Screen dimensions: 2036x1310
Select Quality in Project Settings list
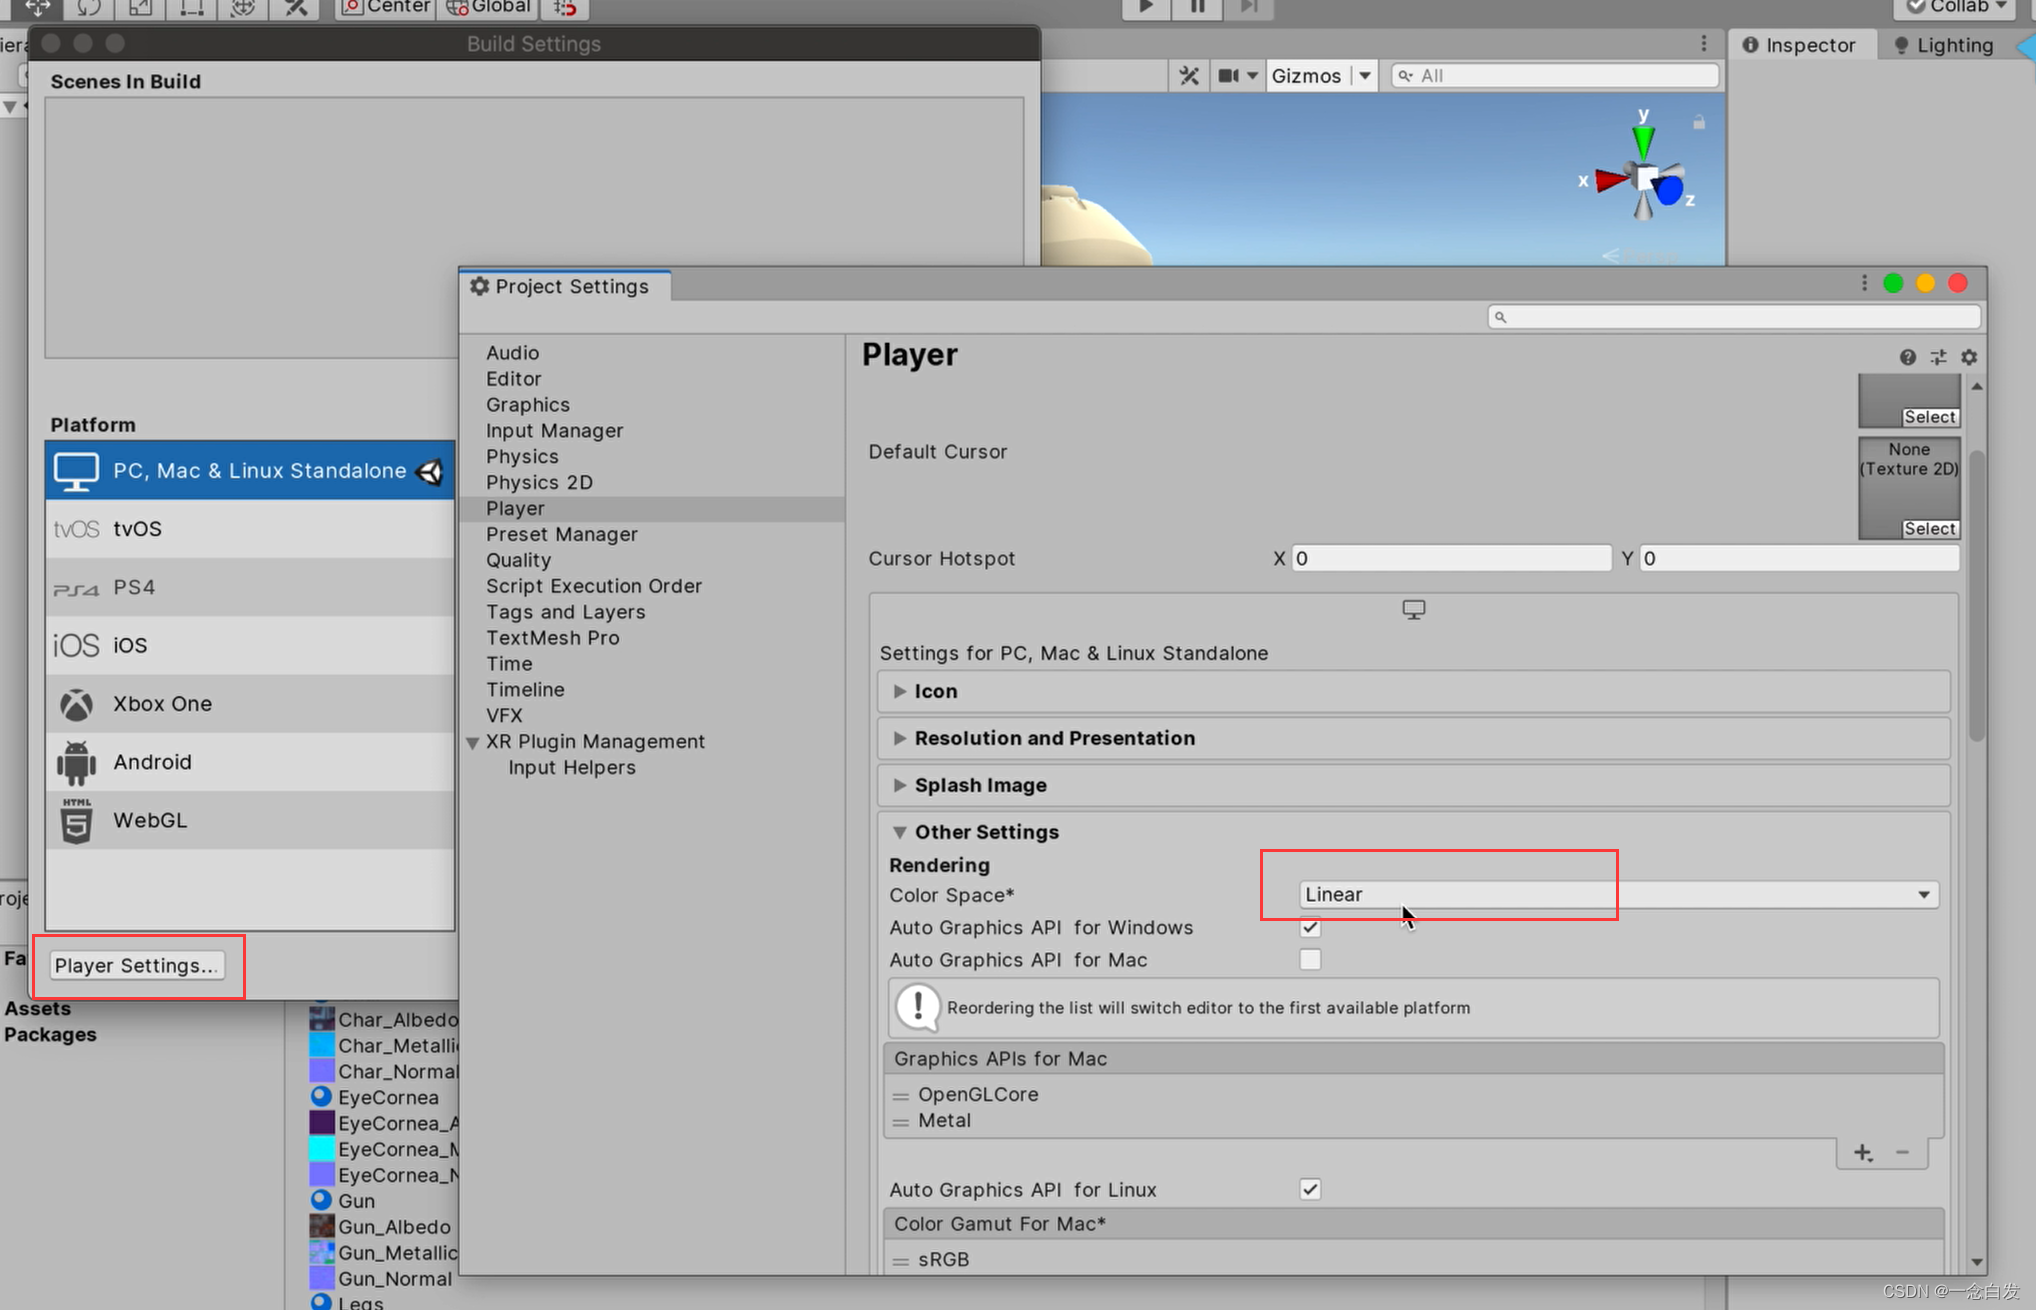[x=518, y=560]
